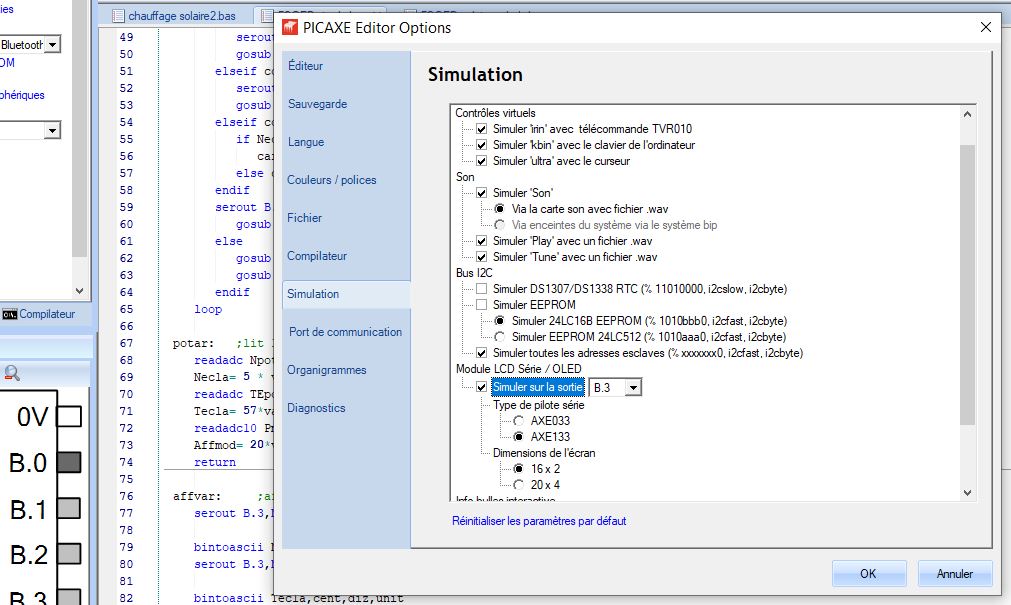Select Simuler 24LC16B EEPROM radio option

[x=500, y=321]
